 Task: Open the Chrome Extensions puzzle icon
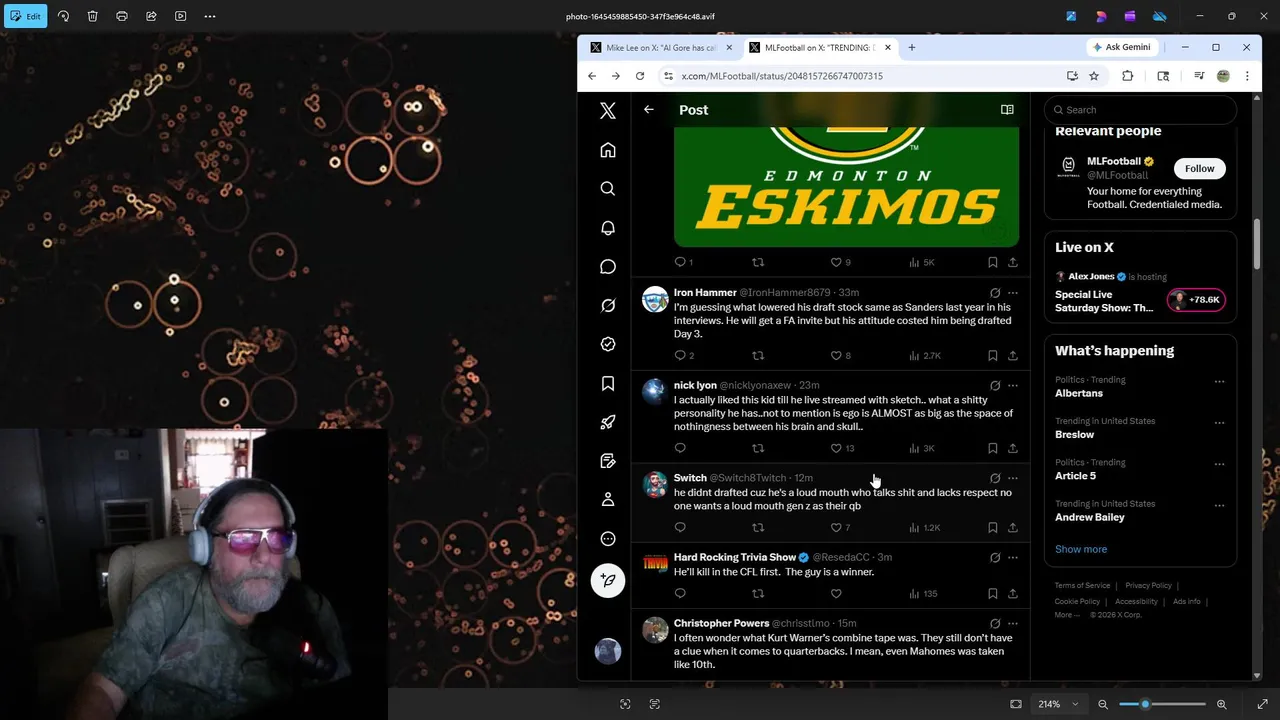pos(1128,76)
